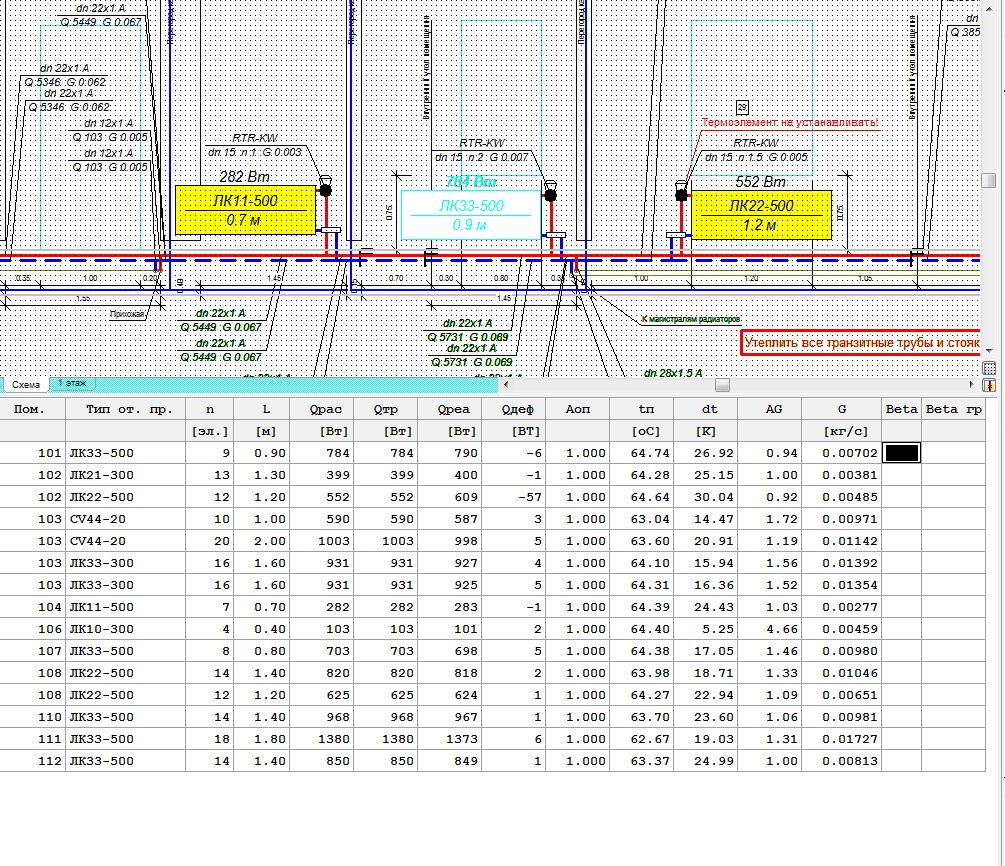1005x866 pixels.
Task: Click the Beta column header
Action: 901,409
